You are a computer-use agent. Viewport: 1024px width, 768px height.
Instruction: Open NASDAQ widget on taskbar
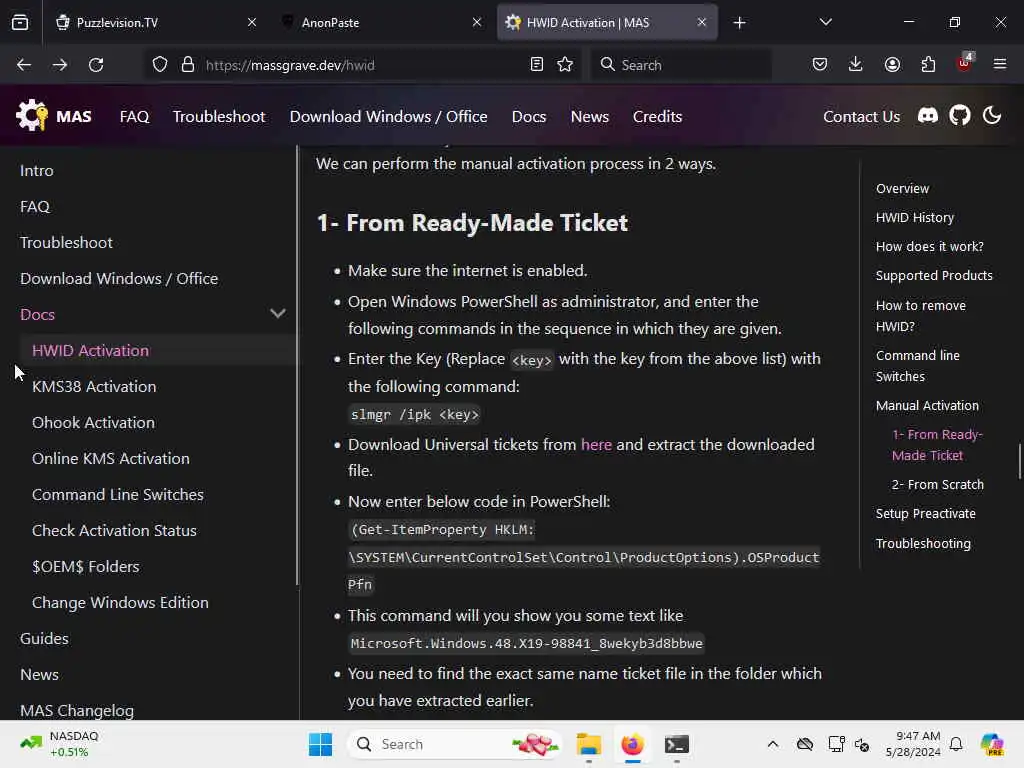60,744
